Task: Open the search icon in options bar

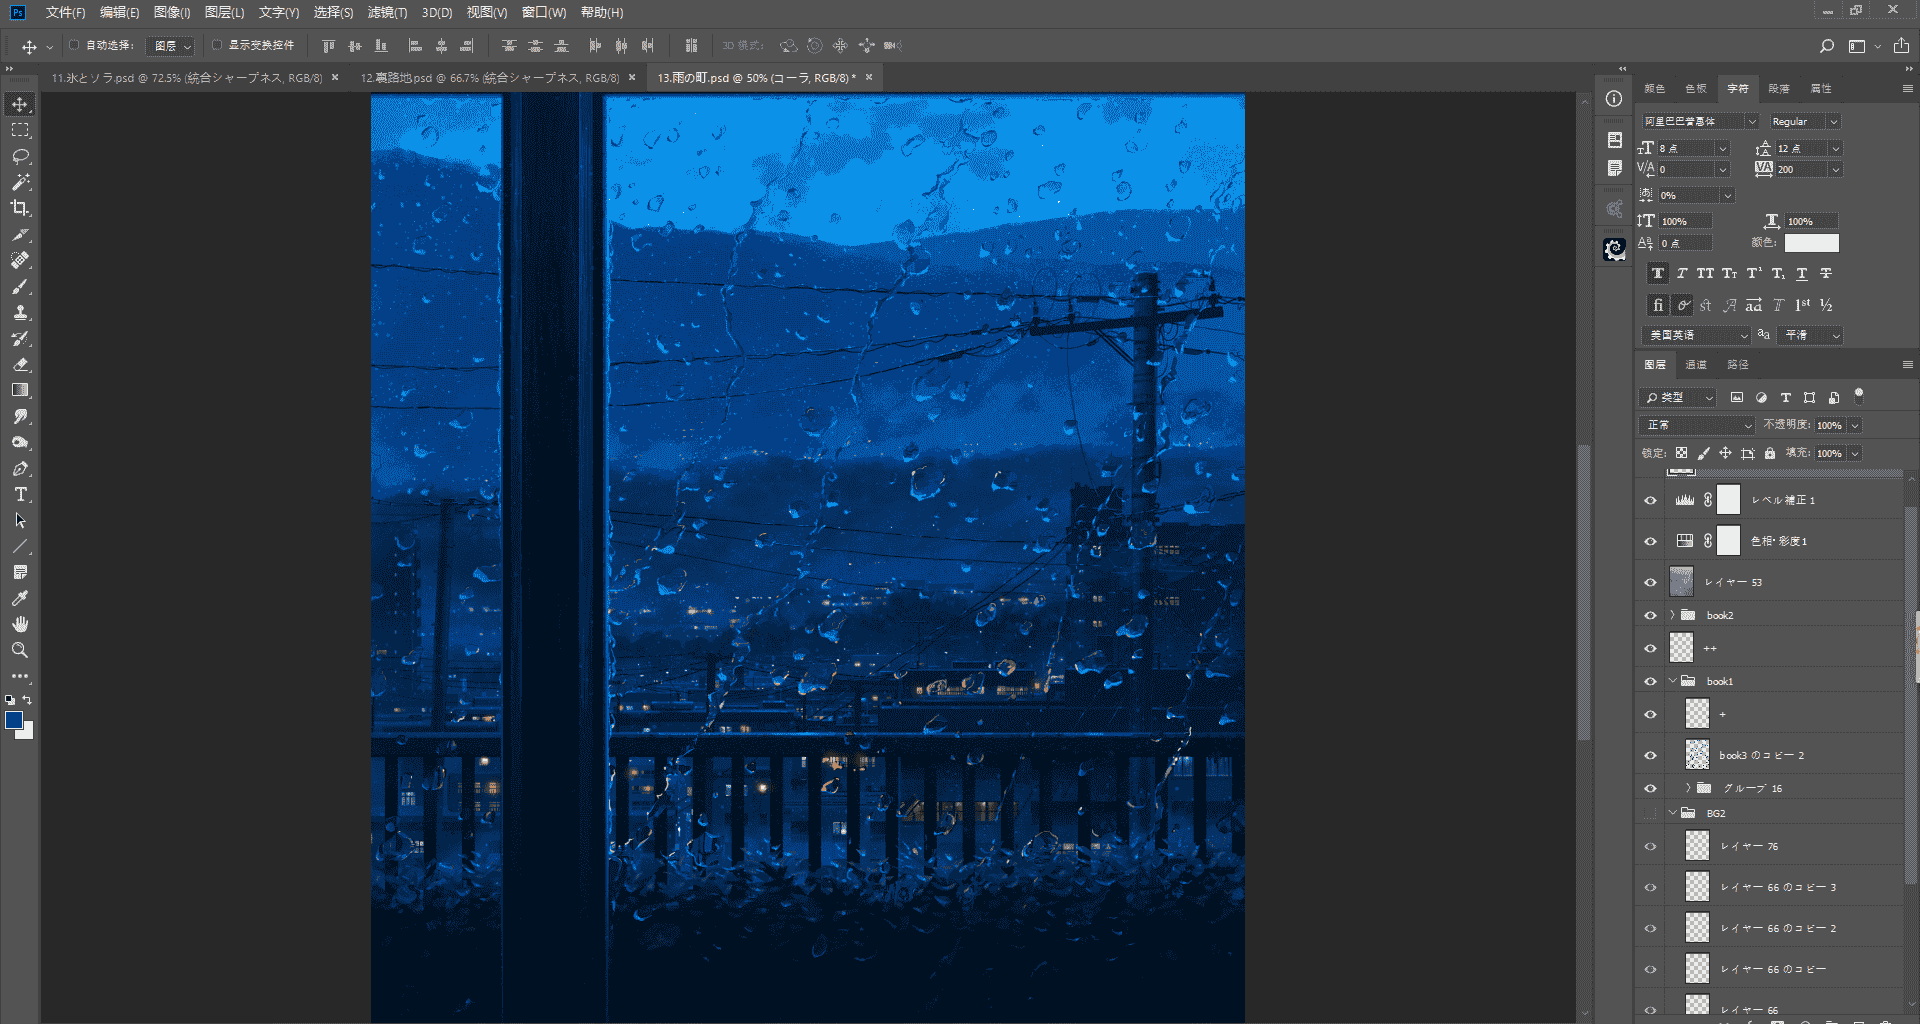Action: (1826, 46)
